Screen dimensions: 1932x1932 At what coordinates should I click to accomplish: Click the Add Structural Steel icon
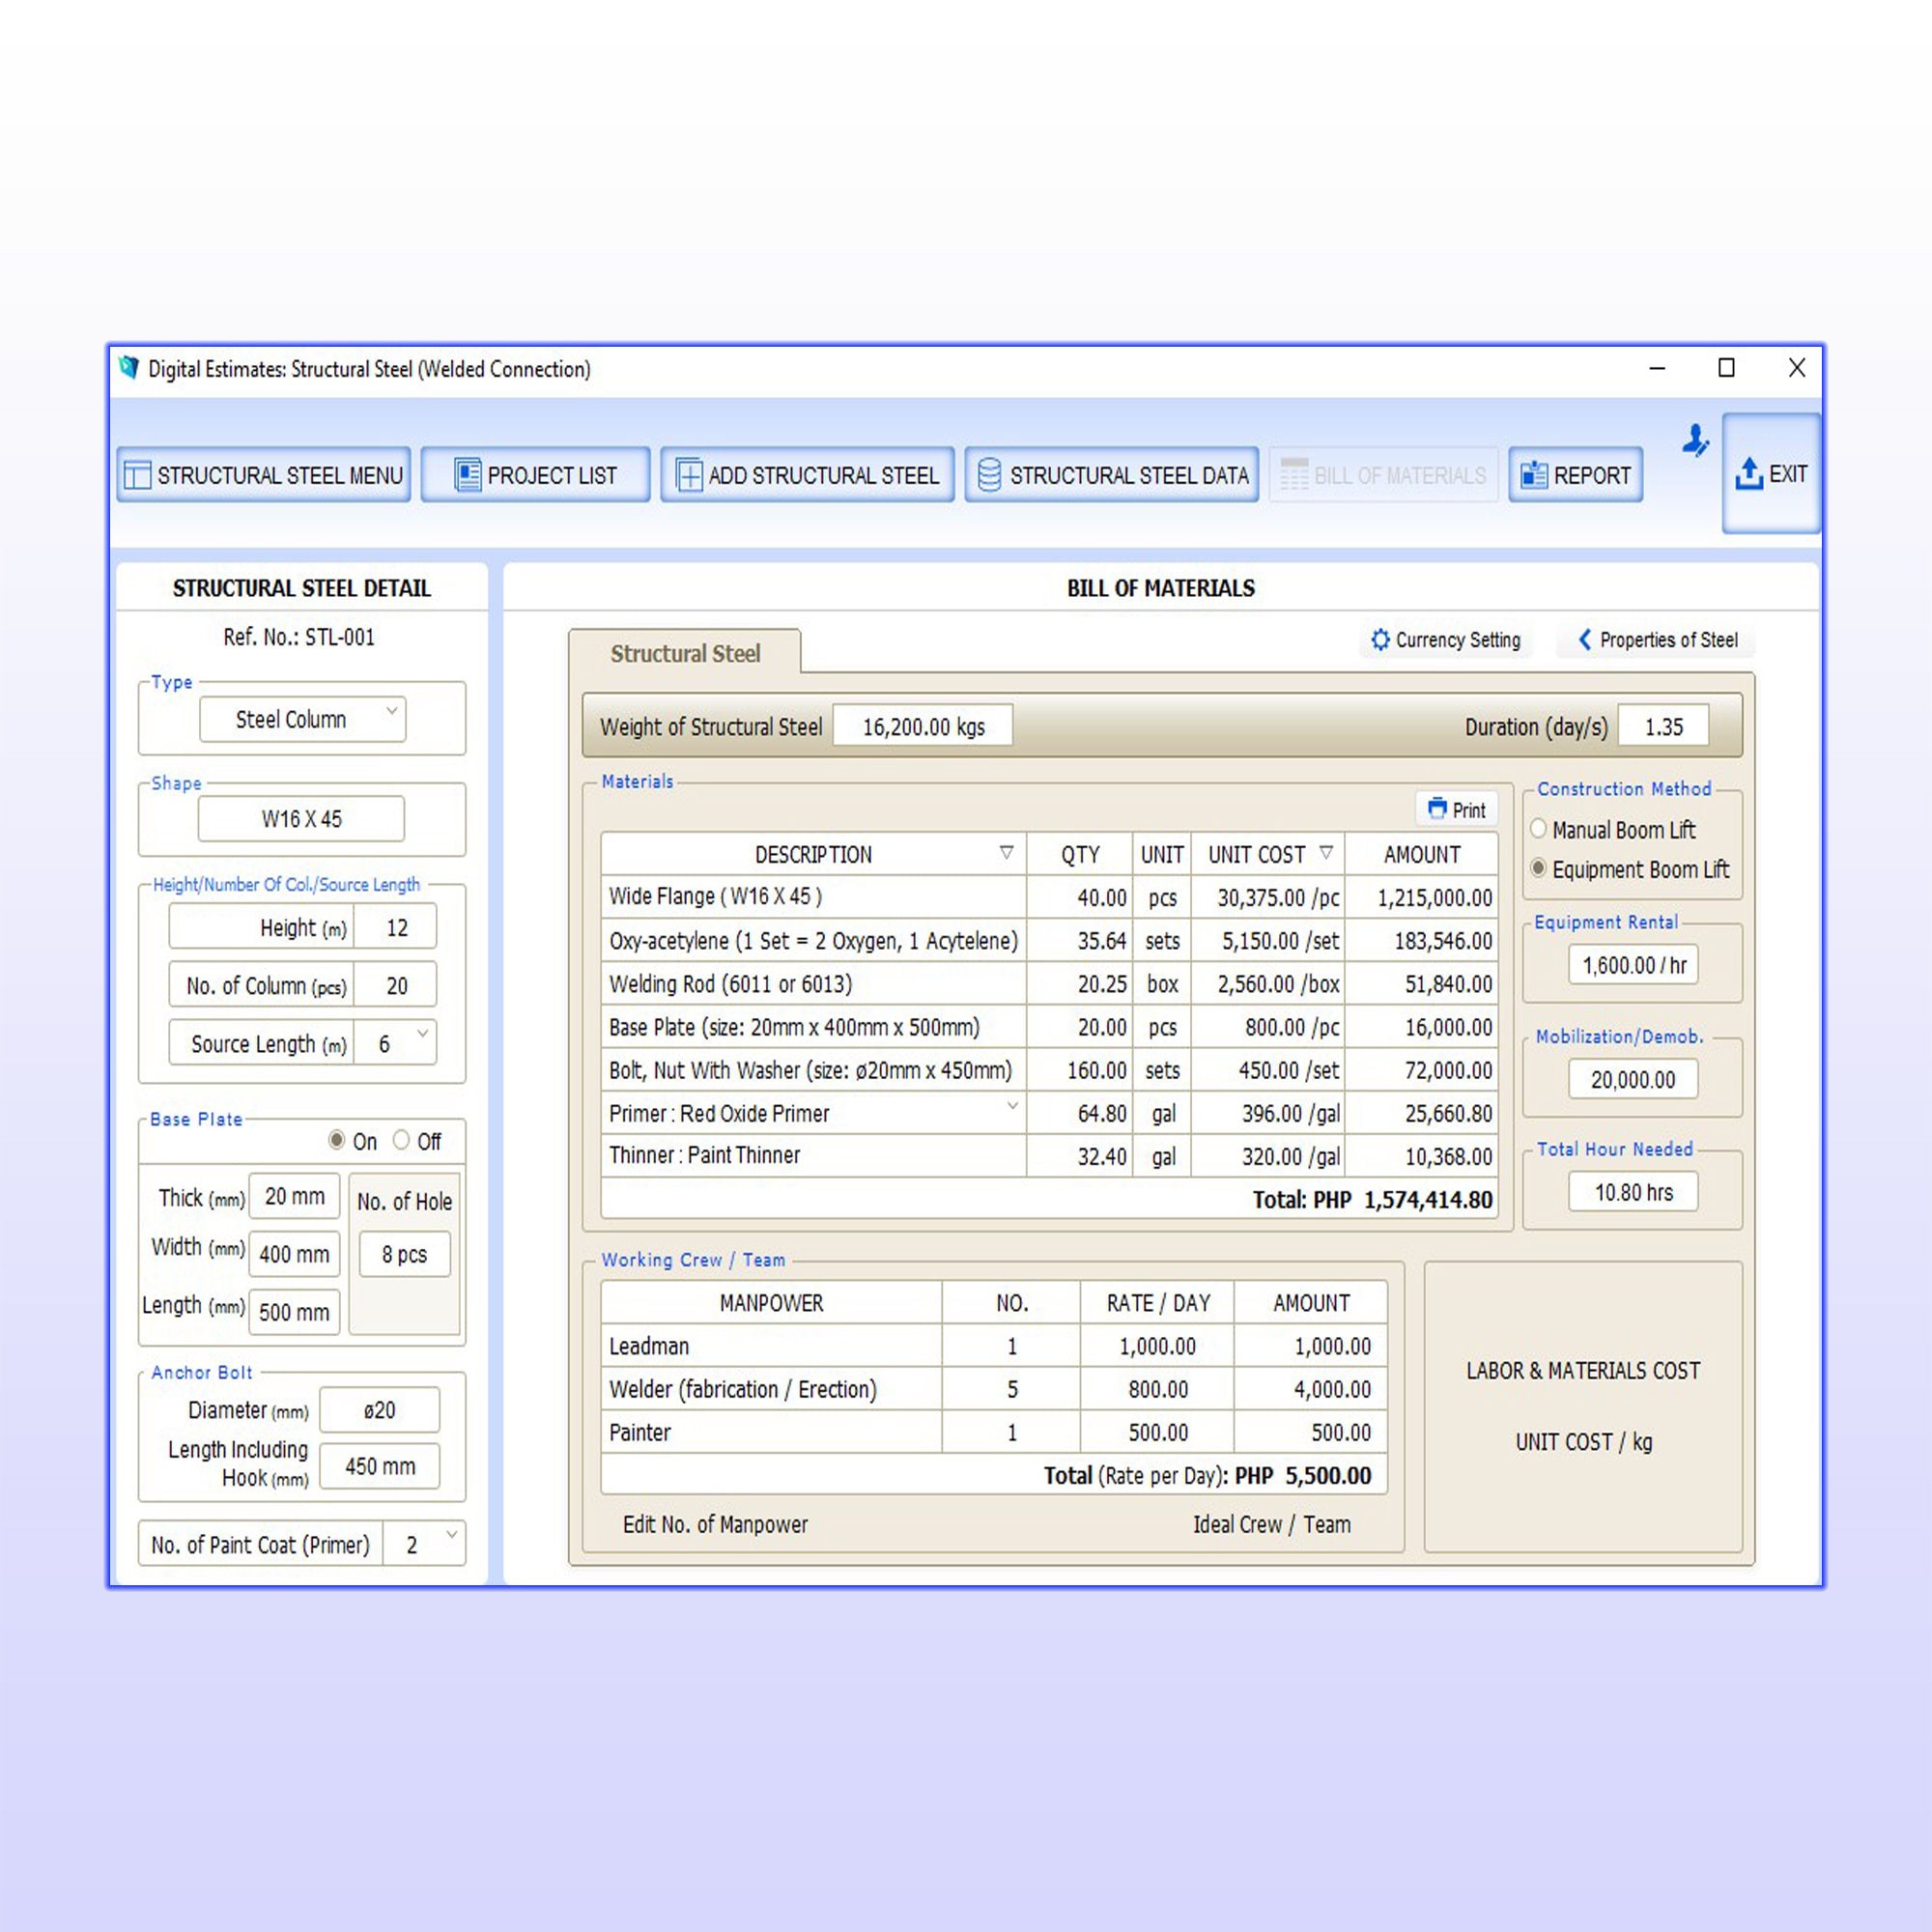pyautogui.click(x=691, y=476)
